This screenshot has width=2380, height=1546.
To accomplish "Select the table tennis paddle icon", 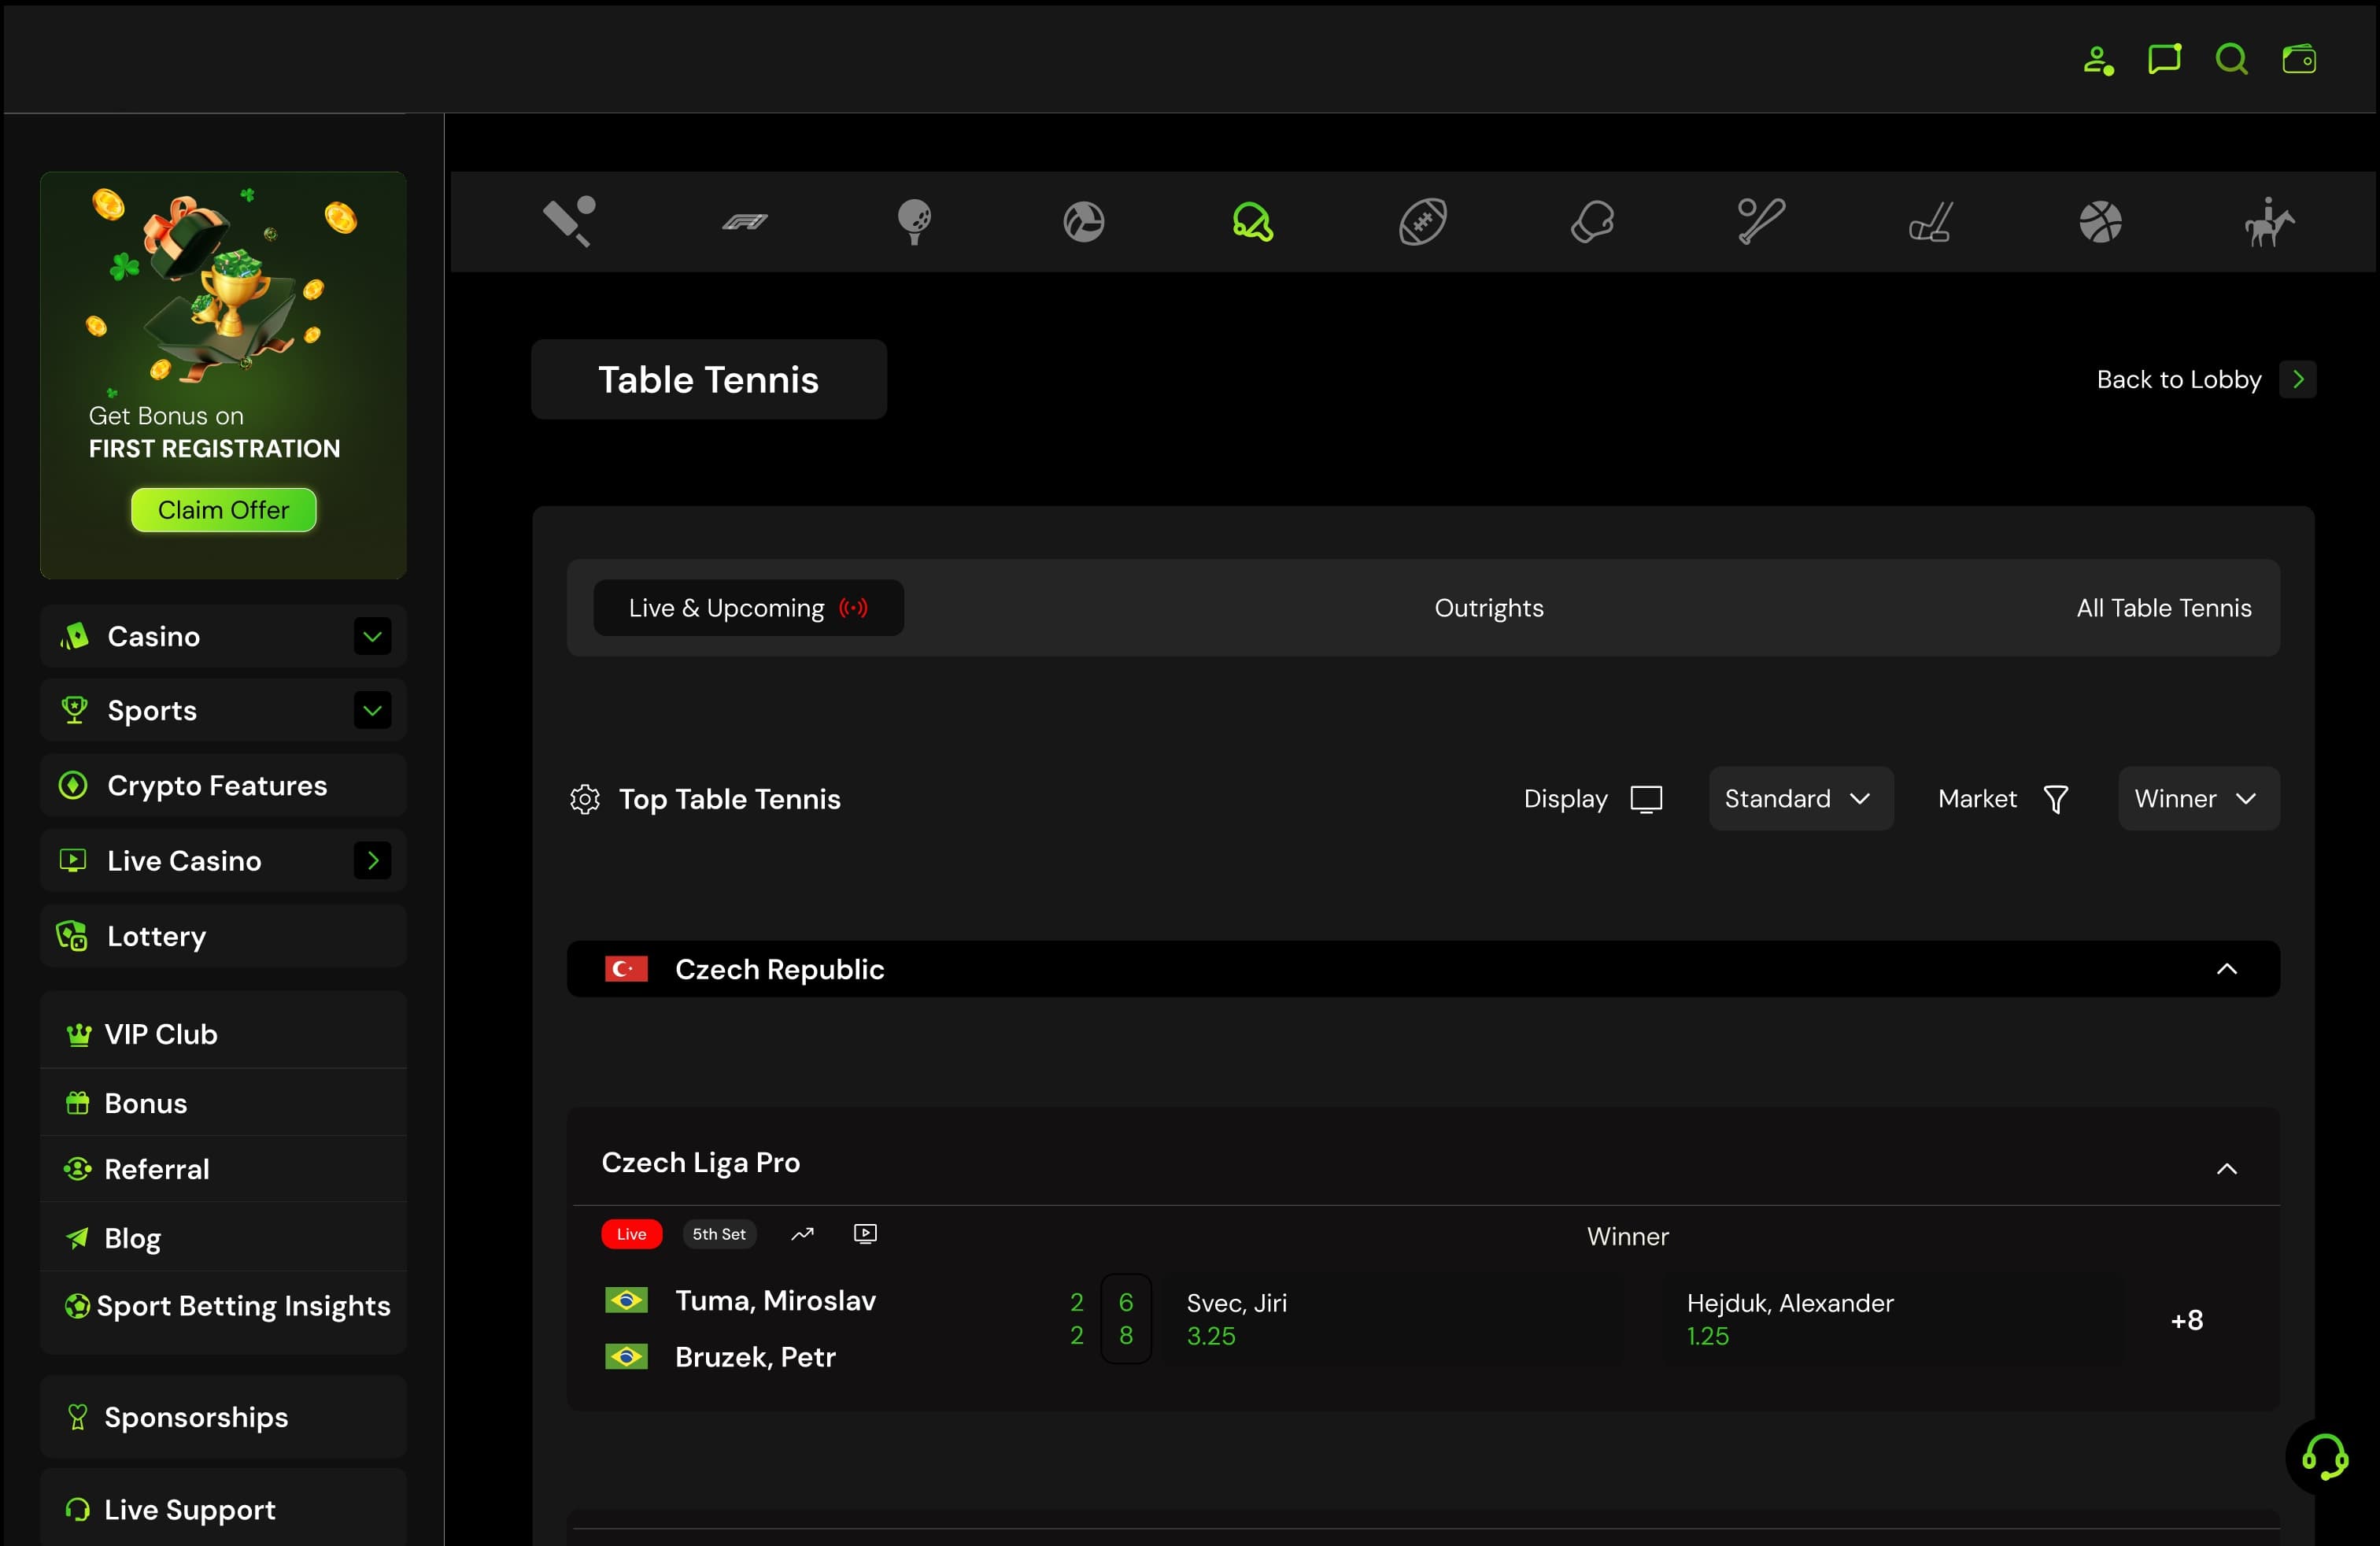I will (1253, 221).
